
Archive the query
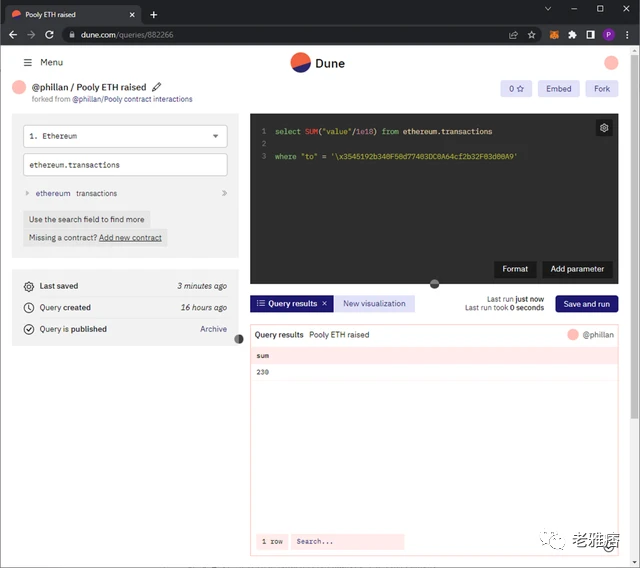pyautogui.click(x=213, y=329)
